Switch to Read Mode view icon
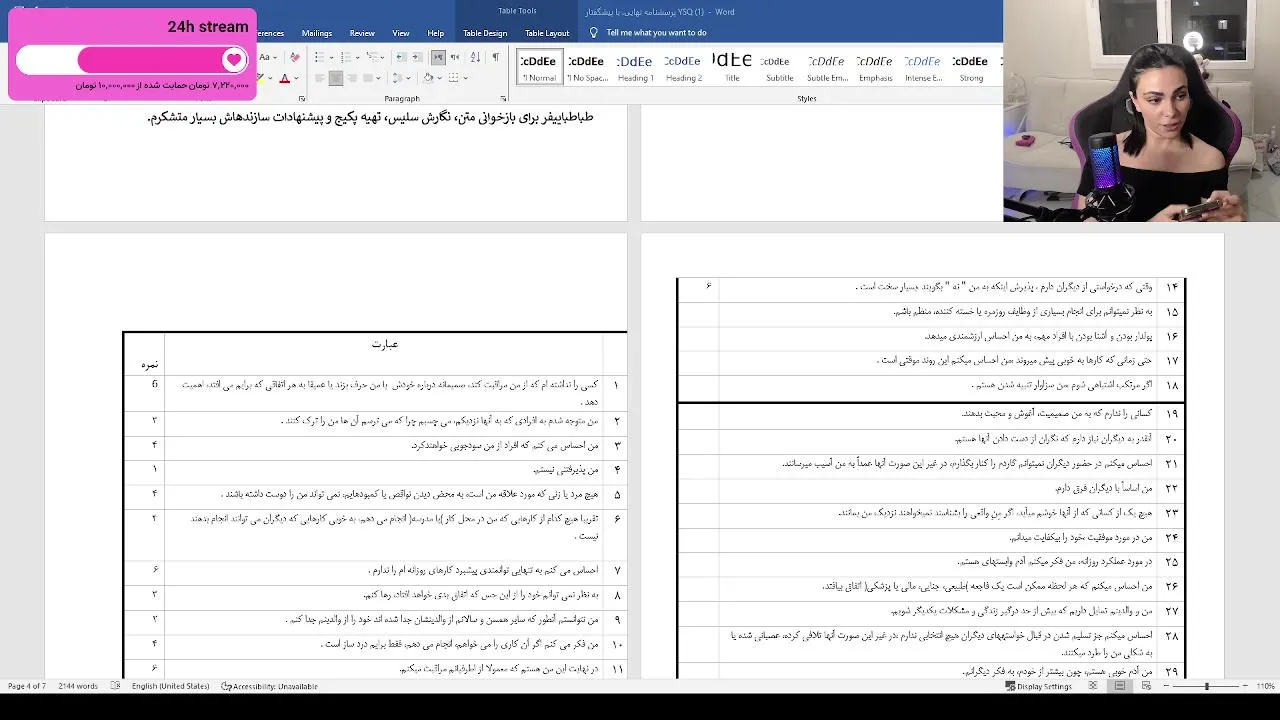1280x720 pixels. tap(1093, 686)
